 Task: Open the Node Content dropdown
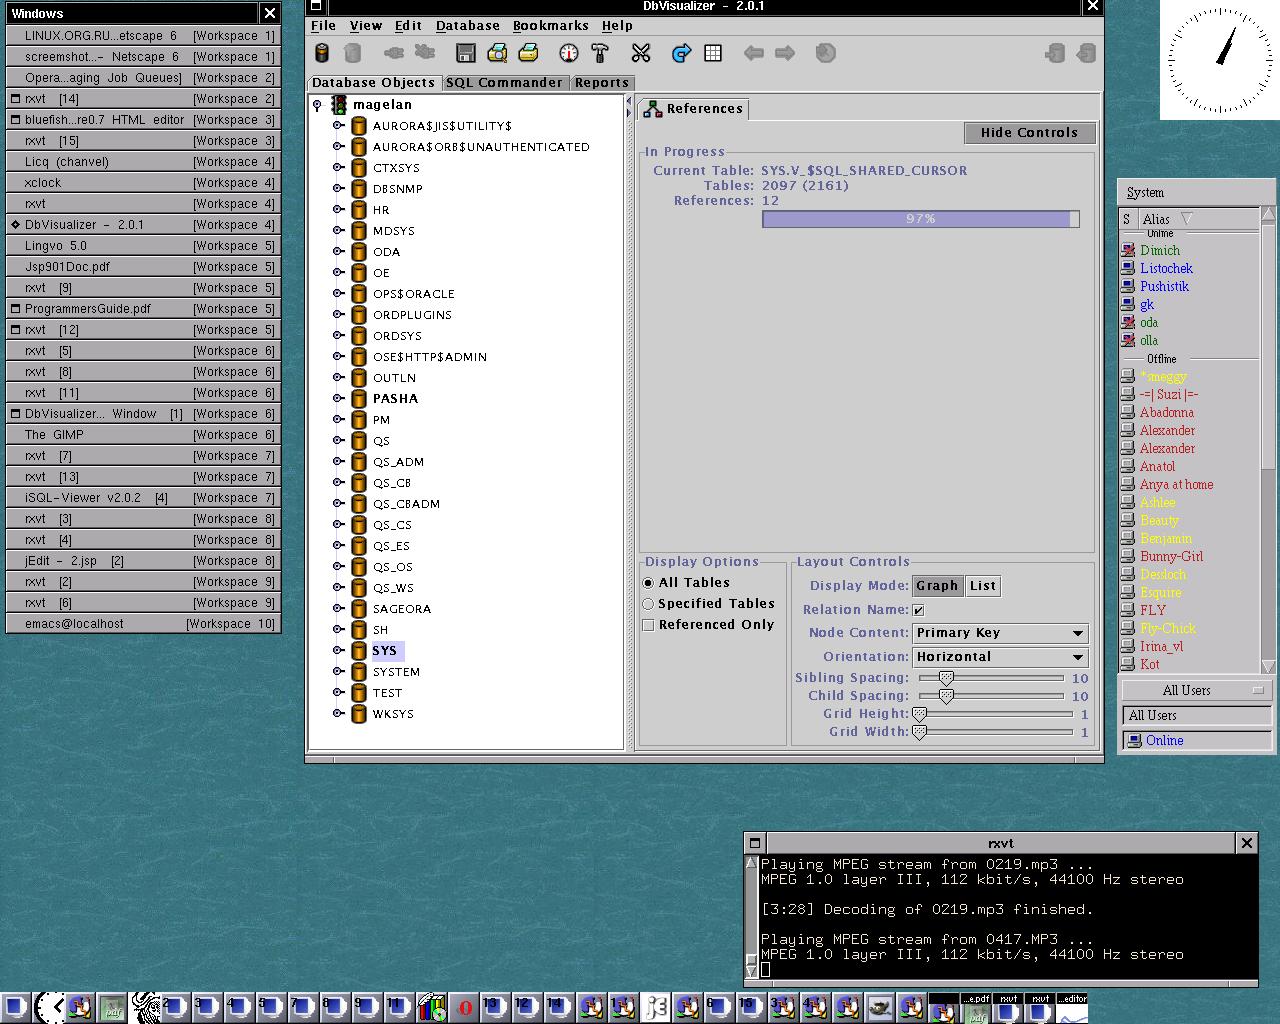pyautogui.click(x=1000, y=633)
